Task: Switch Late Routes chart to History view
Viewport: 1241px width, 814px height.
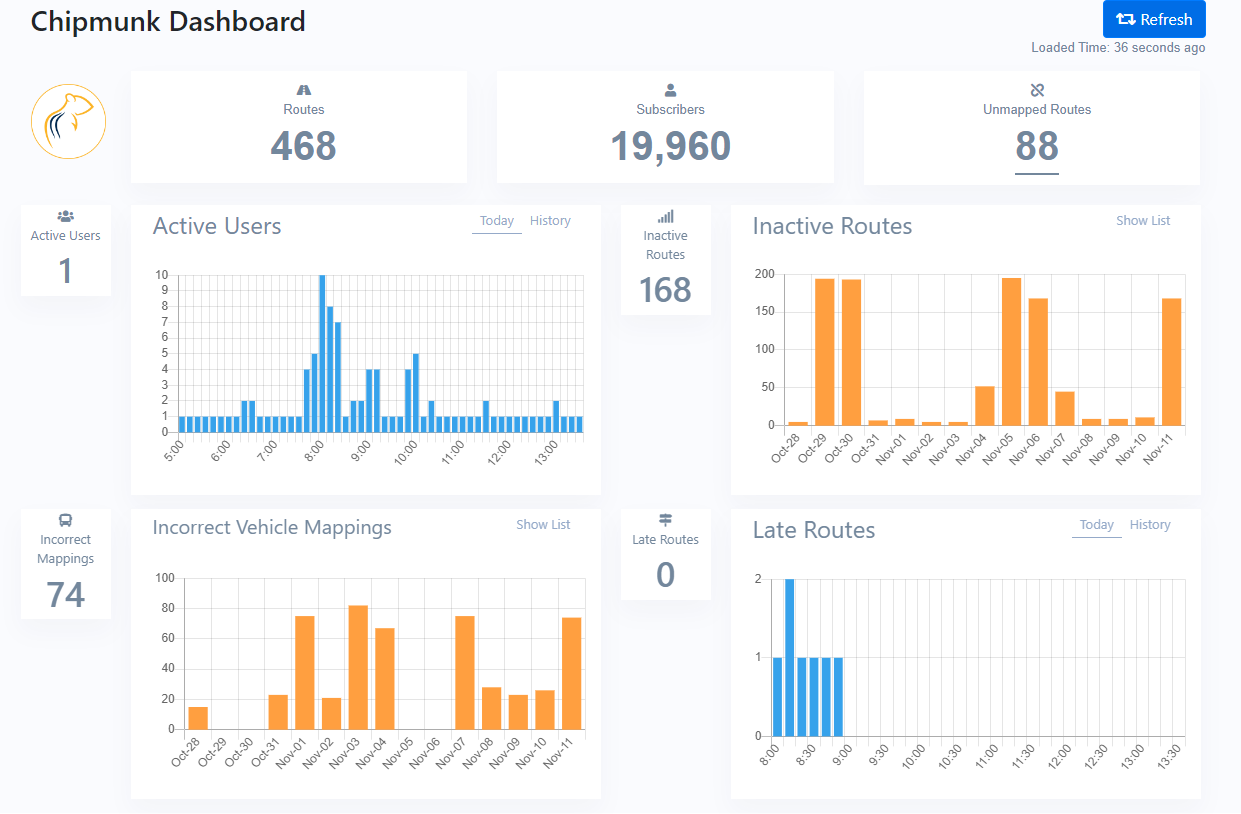Action: pyautogui.click(x=1150, y=524)
